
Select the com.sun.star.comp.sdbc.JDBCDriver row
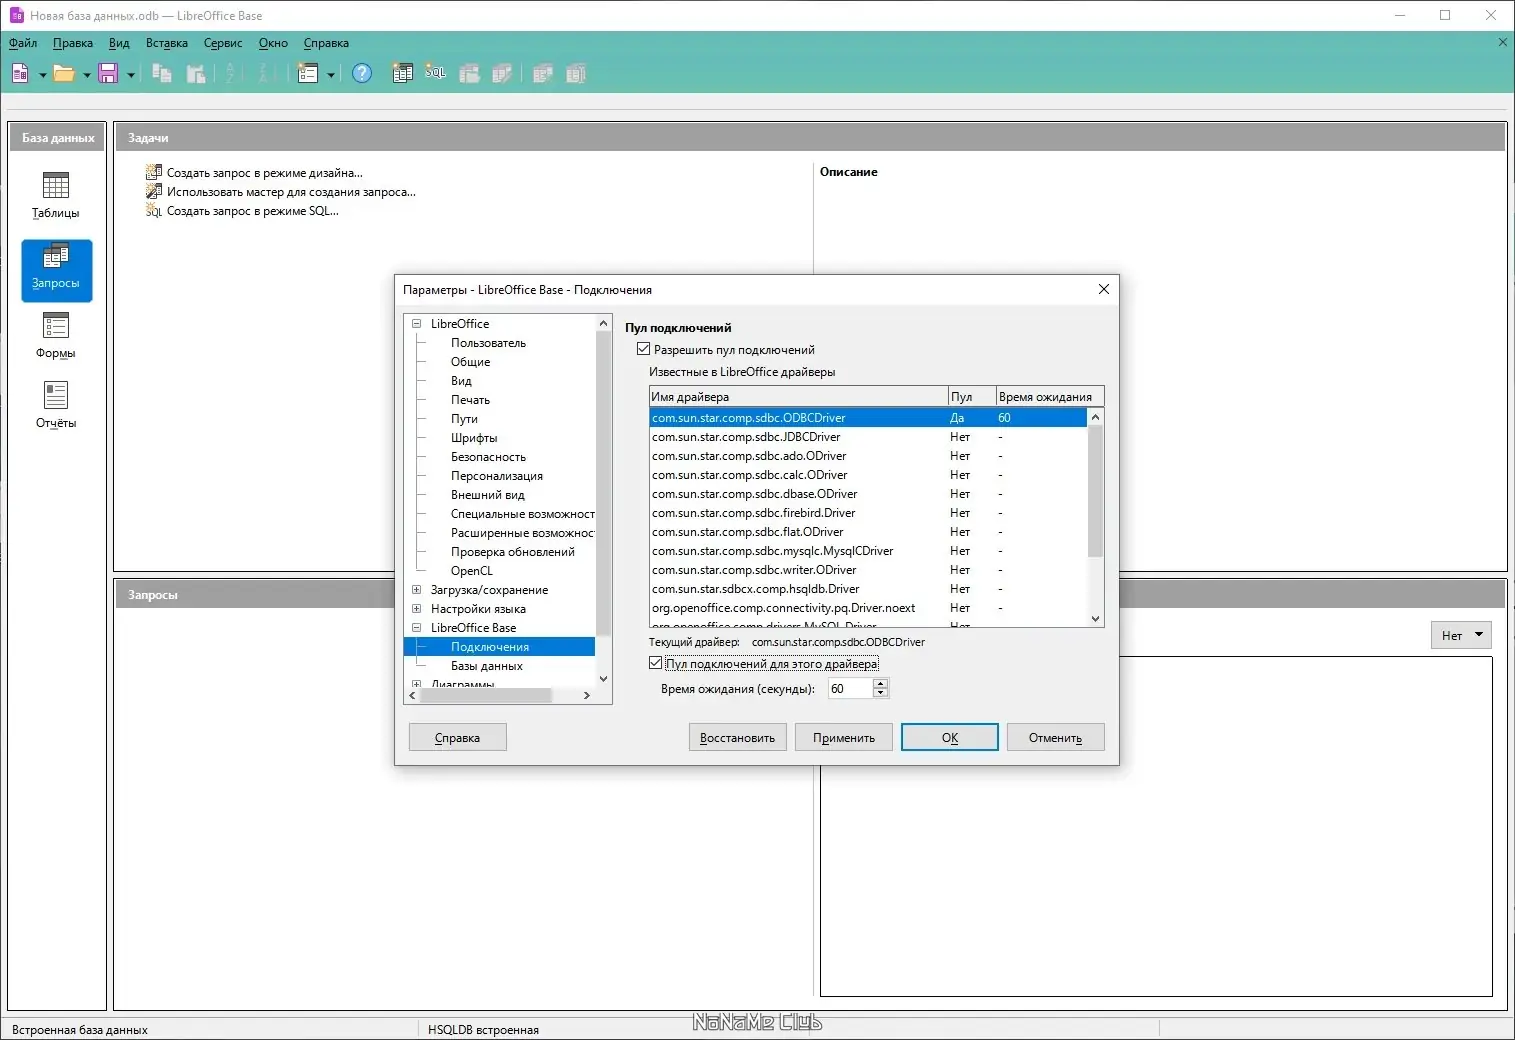868,437
